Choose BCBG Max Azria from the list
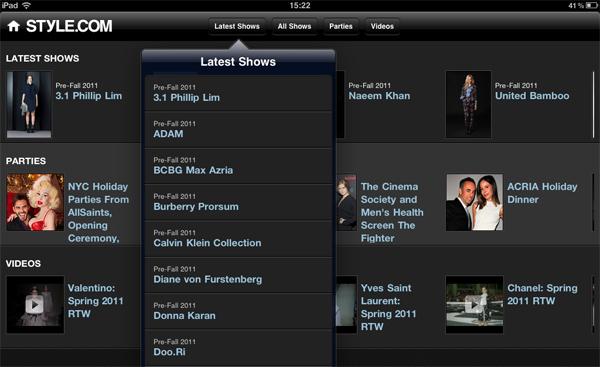 pos(238,166)
